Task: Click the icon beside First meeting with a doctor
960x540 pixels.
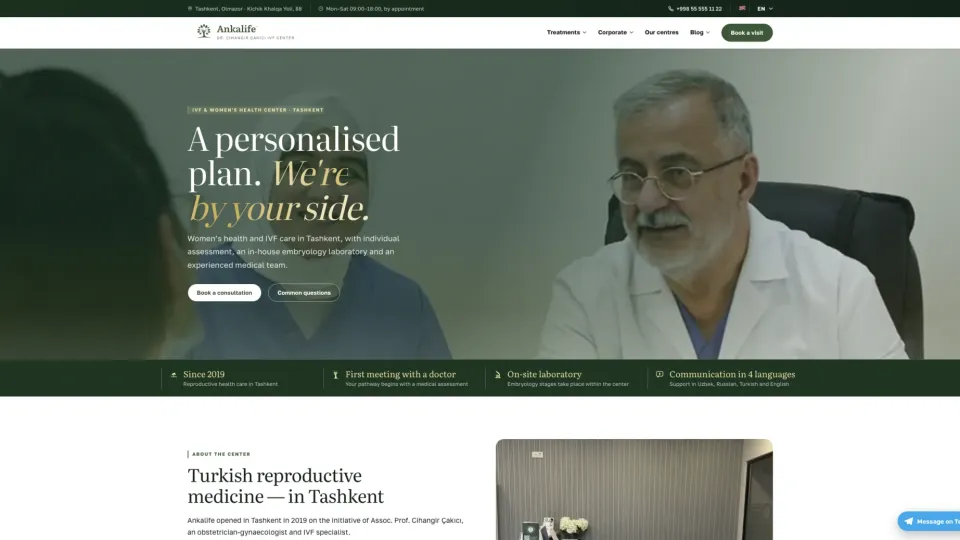Action: click(336, 375)
